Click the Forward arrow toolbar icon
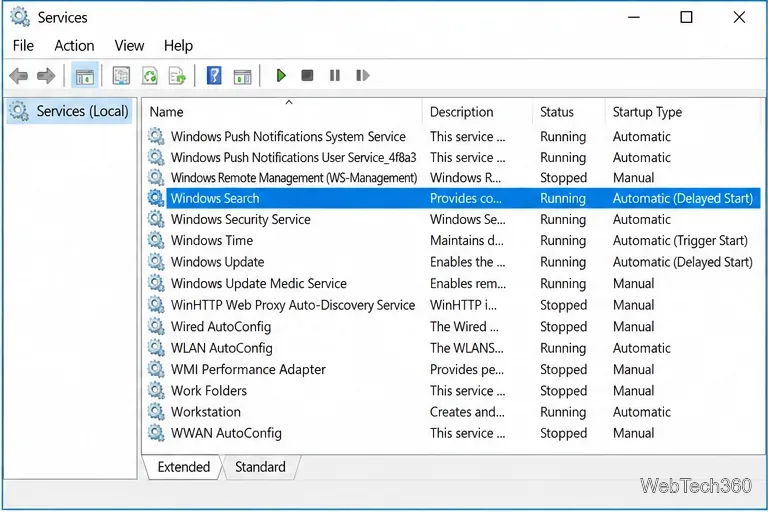 [46, 76]
